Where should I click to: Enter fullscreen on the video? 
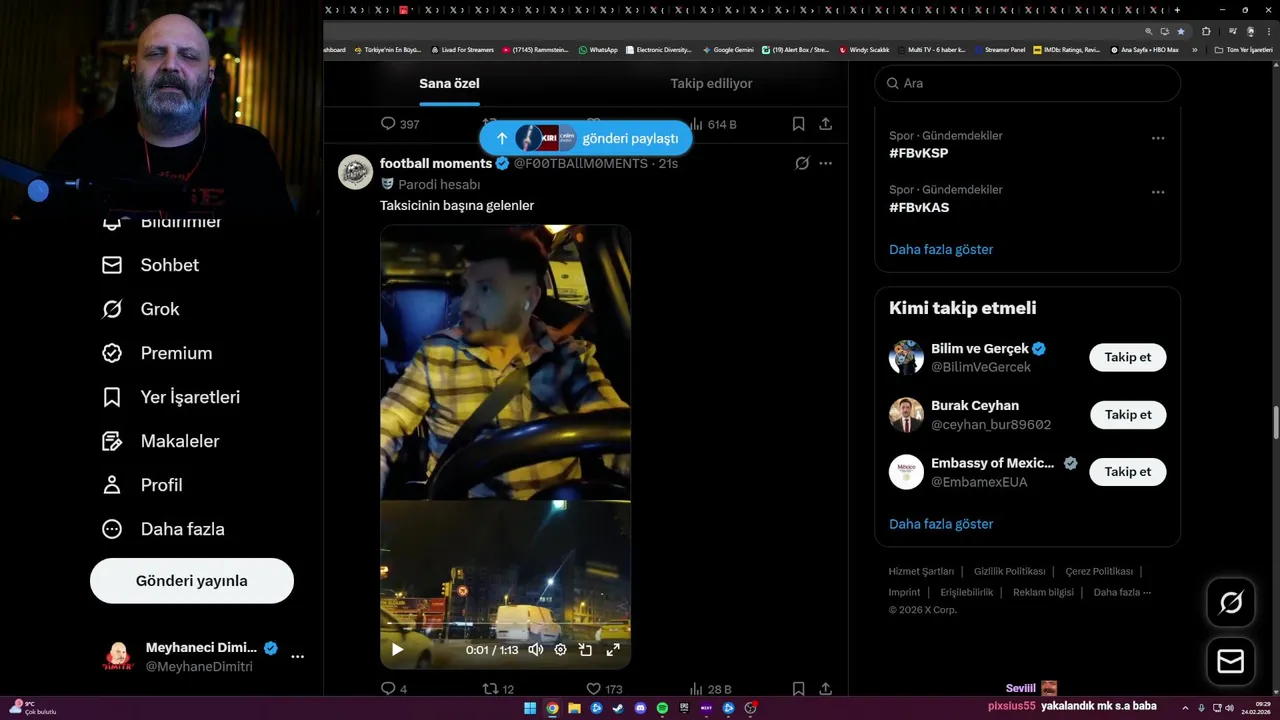tap(613, 649)
